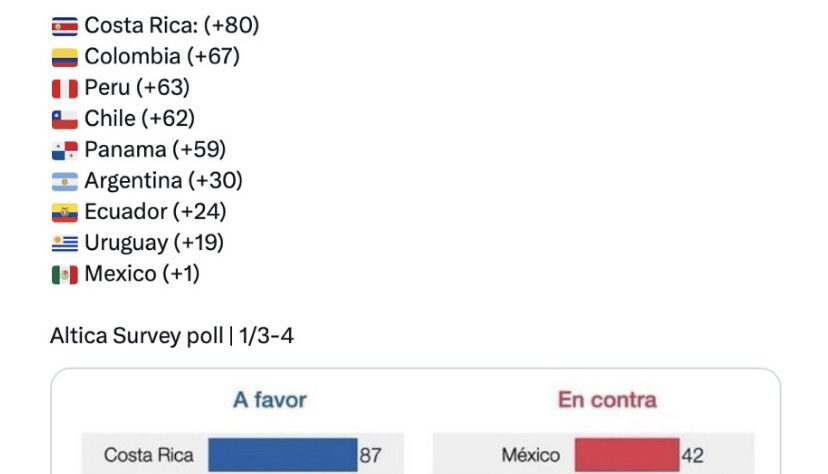Click the Panama (+59) text
Image resolution: width=828 pixels, height=474 pixels.
(x=155, y=150)
